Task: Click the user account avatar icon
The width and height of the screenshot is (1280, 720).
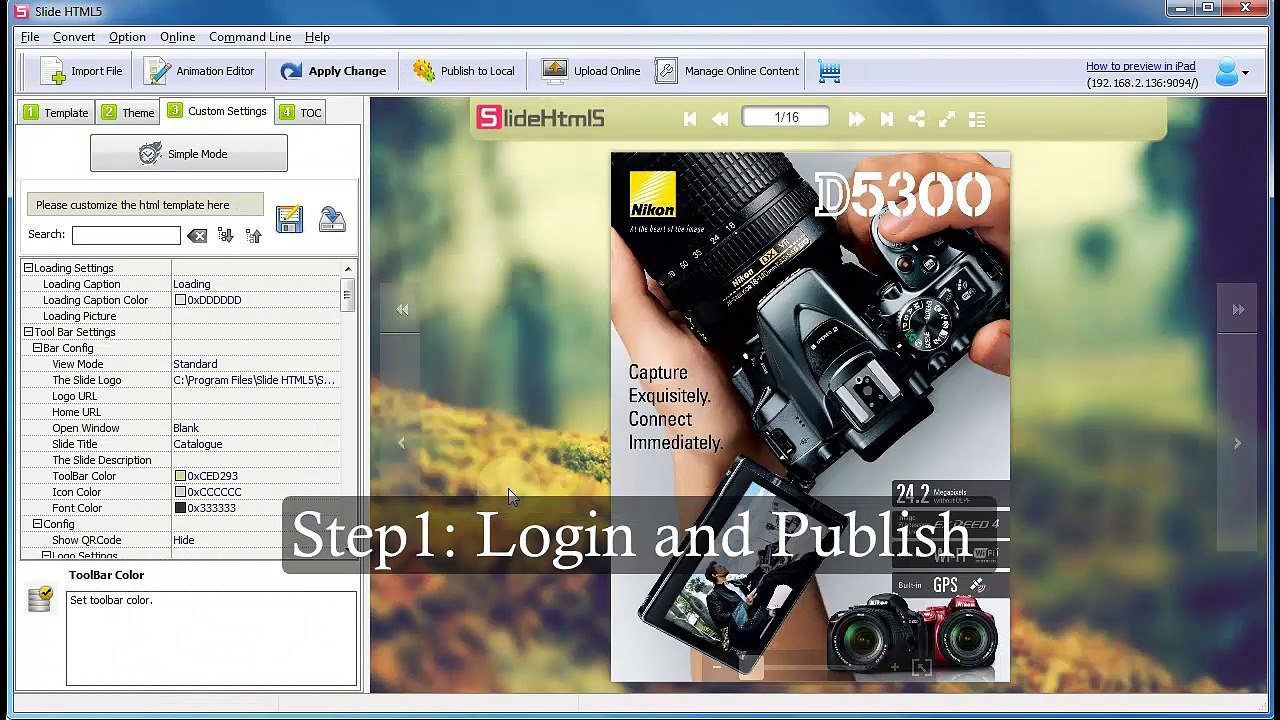Action: point(1227,72)
